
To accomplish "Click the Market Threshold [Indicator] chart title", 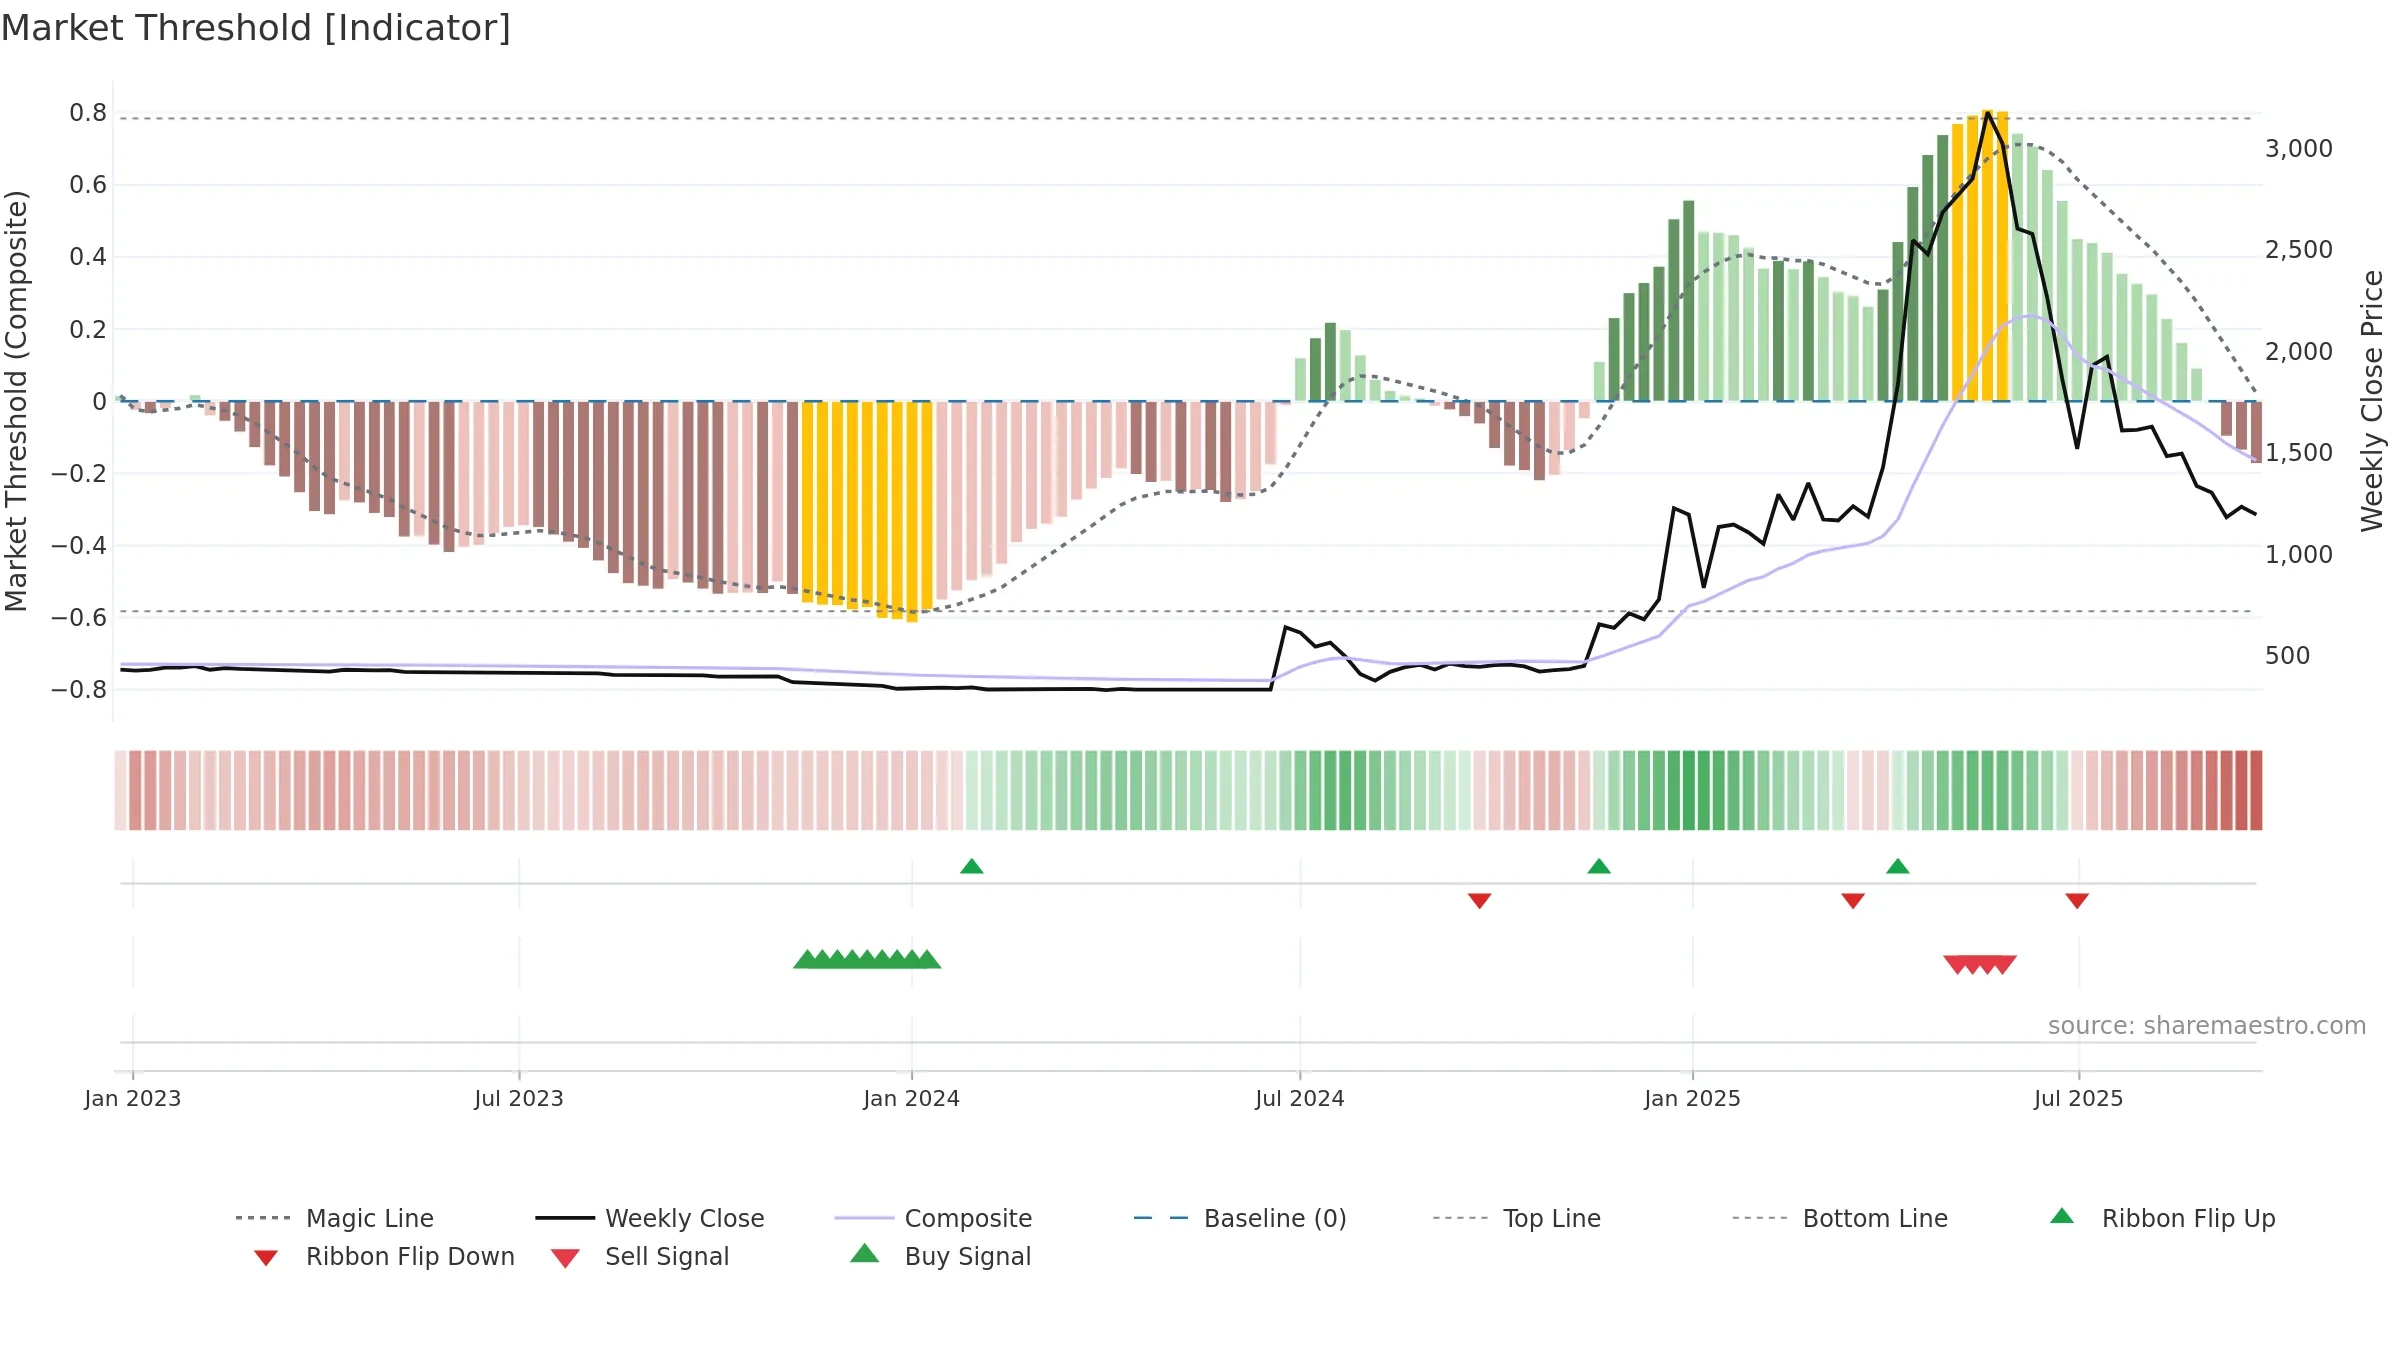I will click(256, 28).
